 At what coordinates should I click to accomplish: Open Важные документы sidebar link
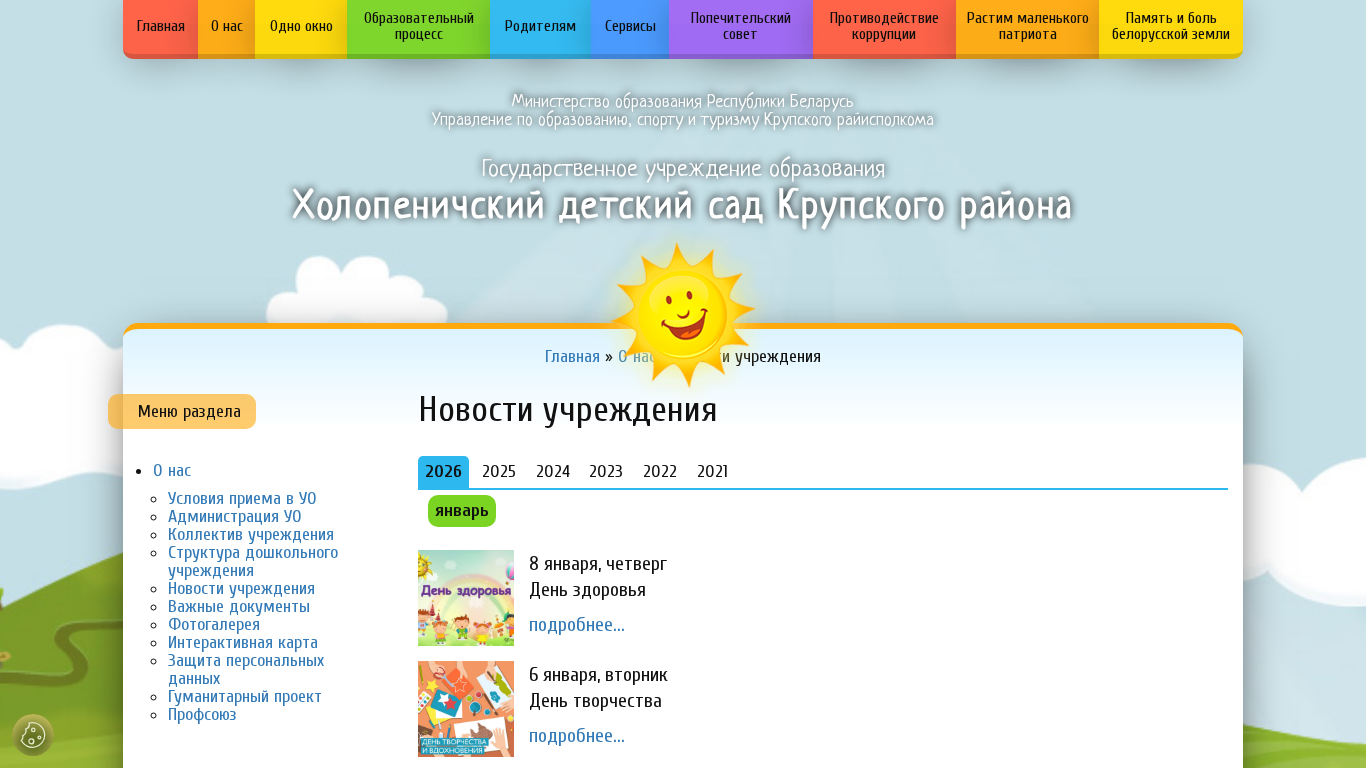239,607
